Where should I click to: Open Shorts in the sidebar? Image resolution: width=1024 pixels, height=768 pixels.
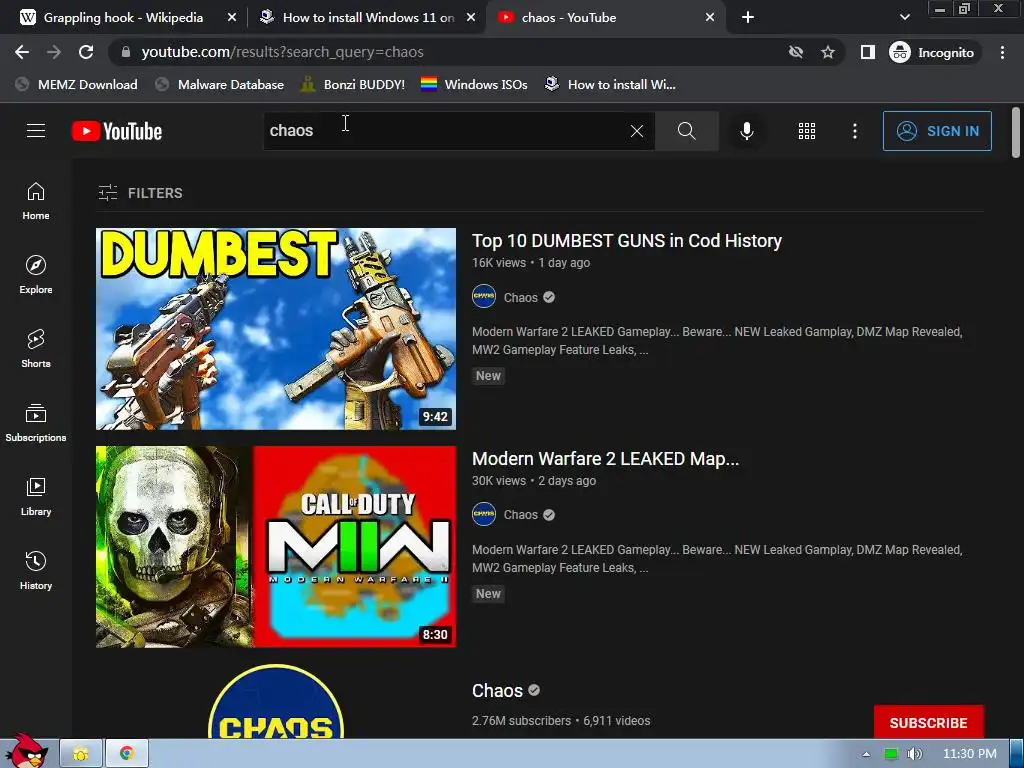pos(36,349)
